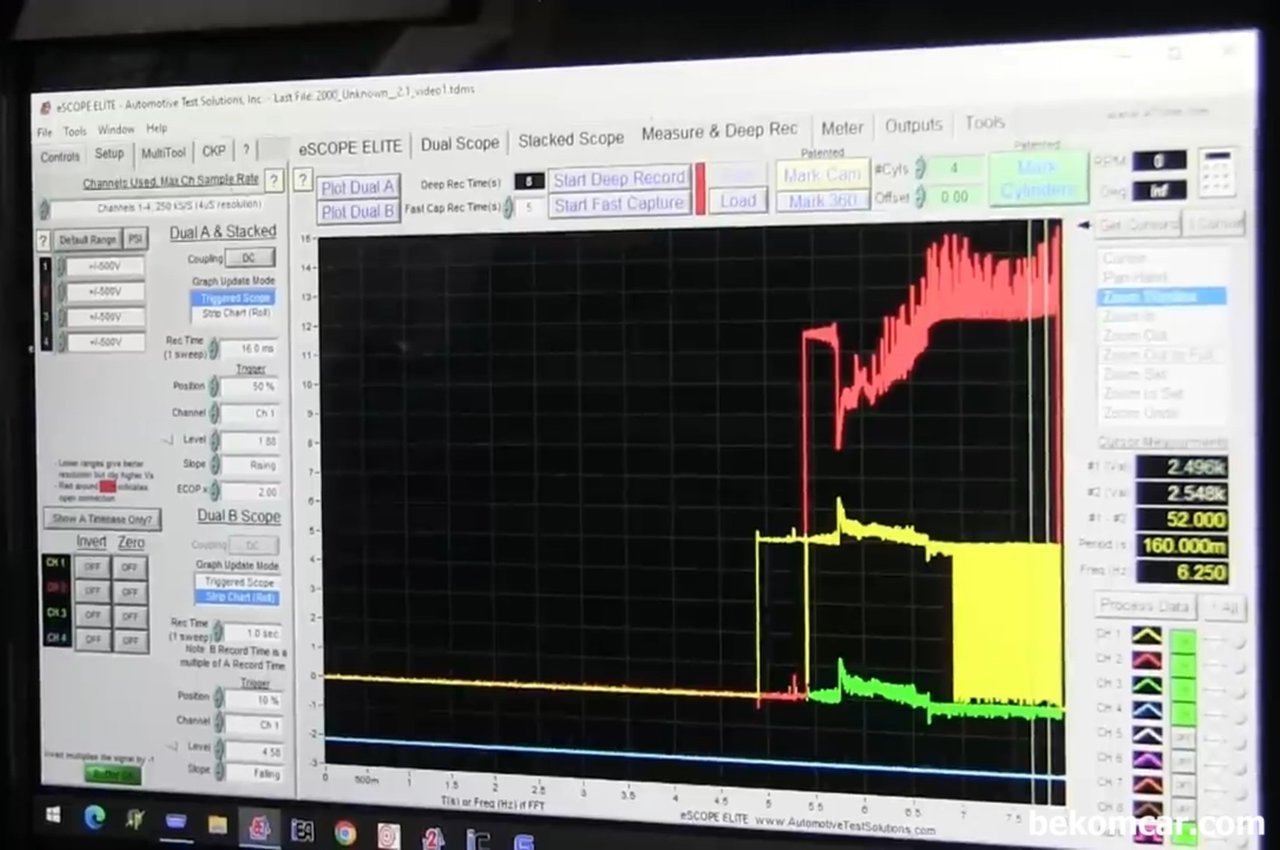The image size is (1280, 850).
Task: Click the help icon left of Default Range
Action: pyautogui.click(x=43, y=240)
